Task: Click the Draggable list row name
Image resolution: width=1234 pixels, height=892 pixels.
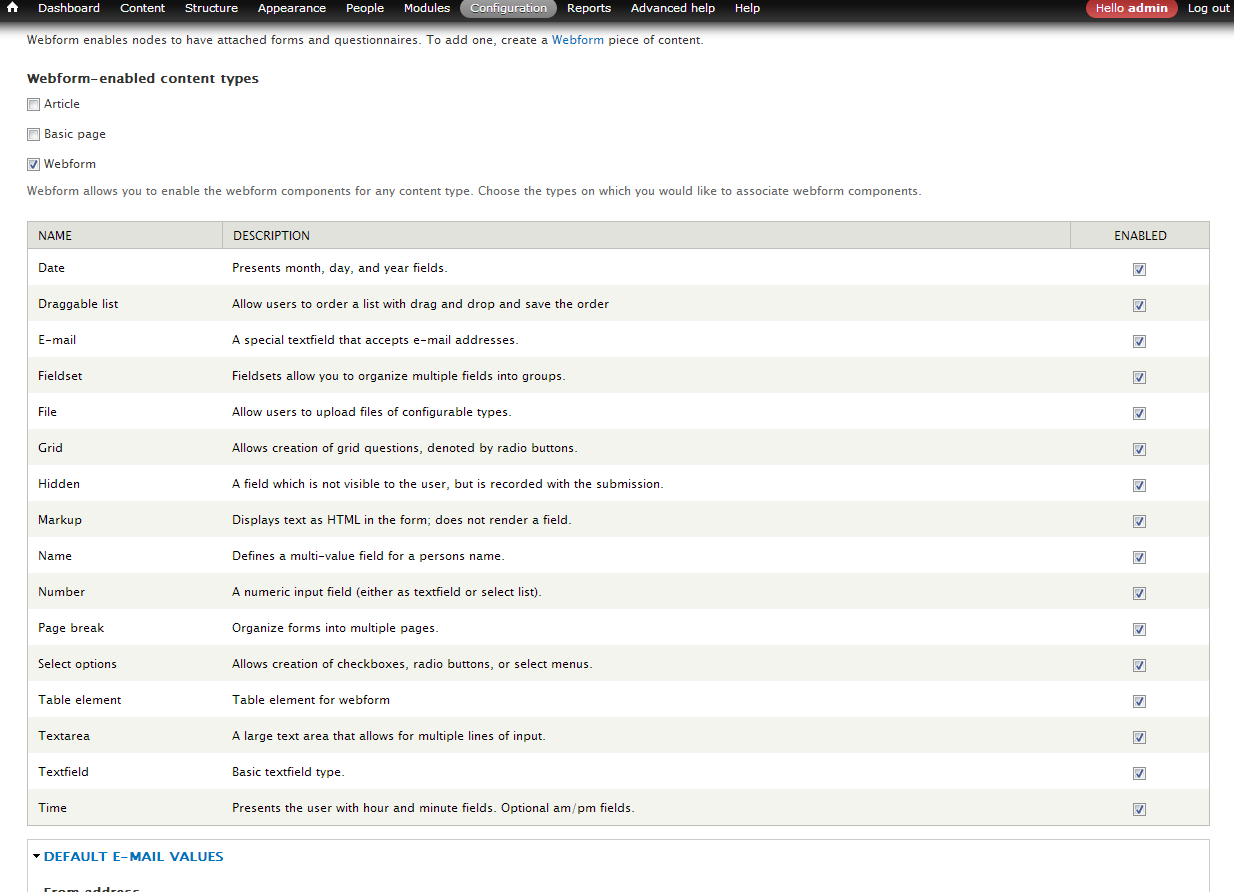Action: 78,304
